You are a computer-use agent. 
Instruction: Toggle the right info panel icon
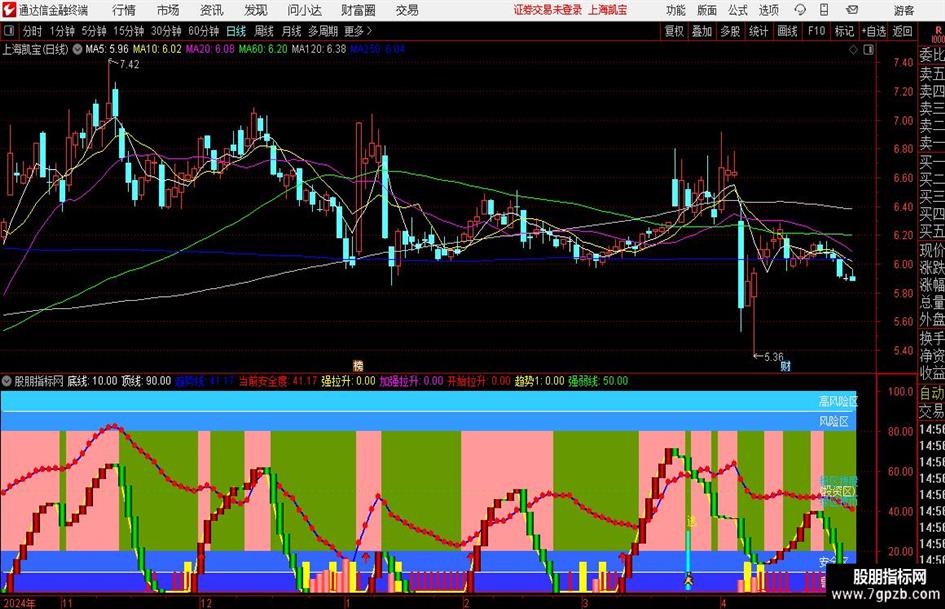868,50
